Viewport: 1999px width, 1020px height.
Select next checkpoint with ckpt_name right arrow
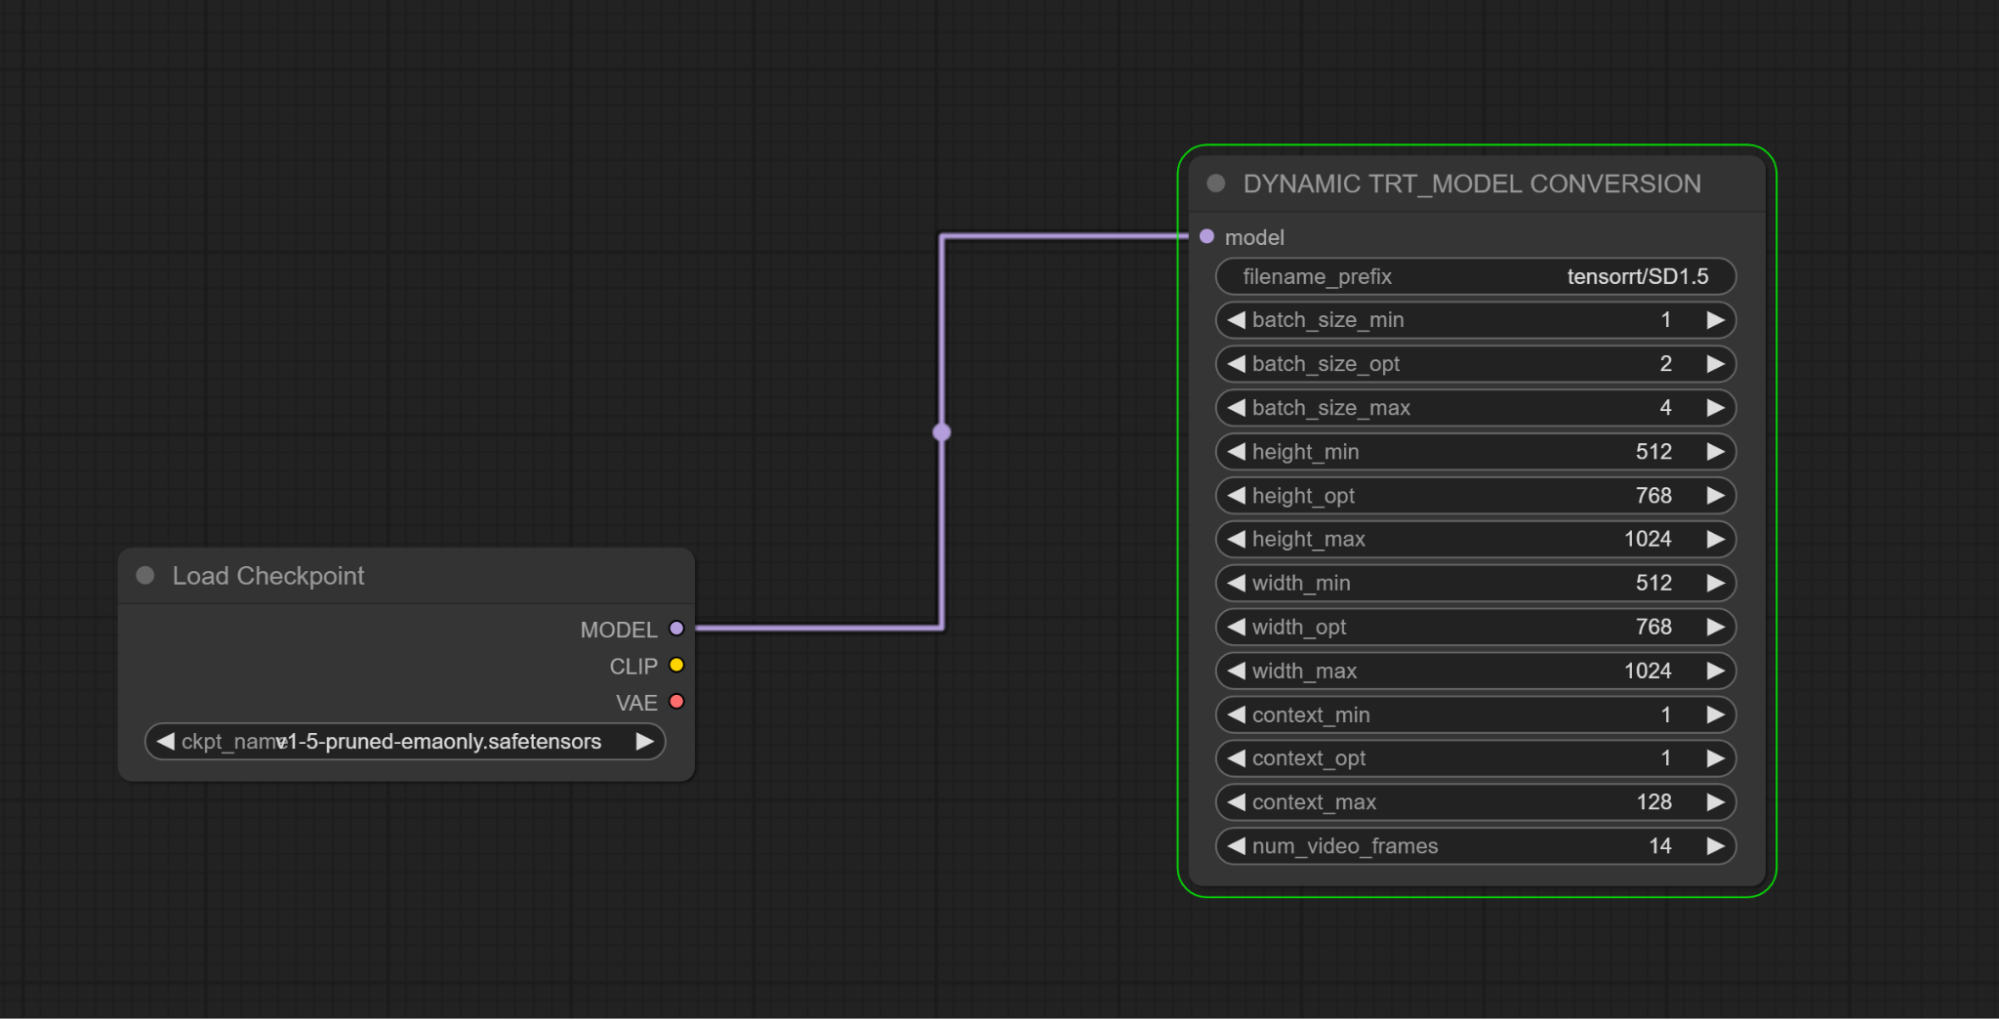[x=645, y=742]
